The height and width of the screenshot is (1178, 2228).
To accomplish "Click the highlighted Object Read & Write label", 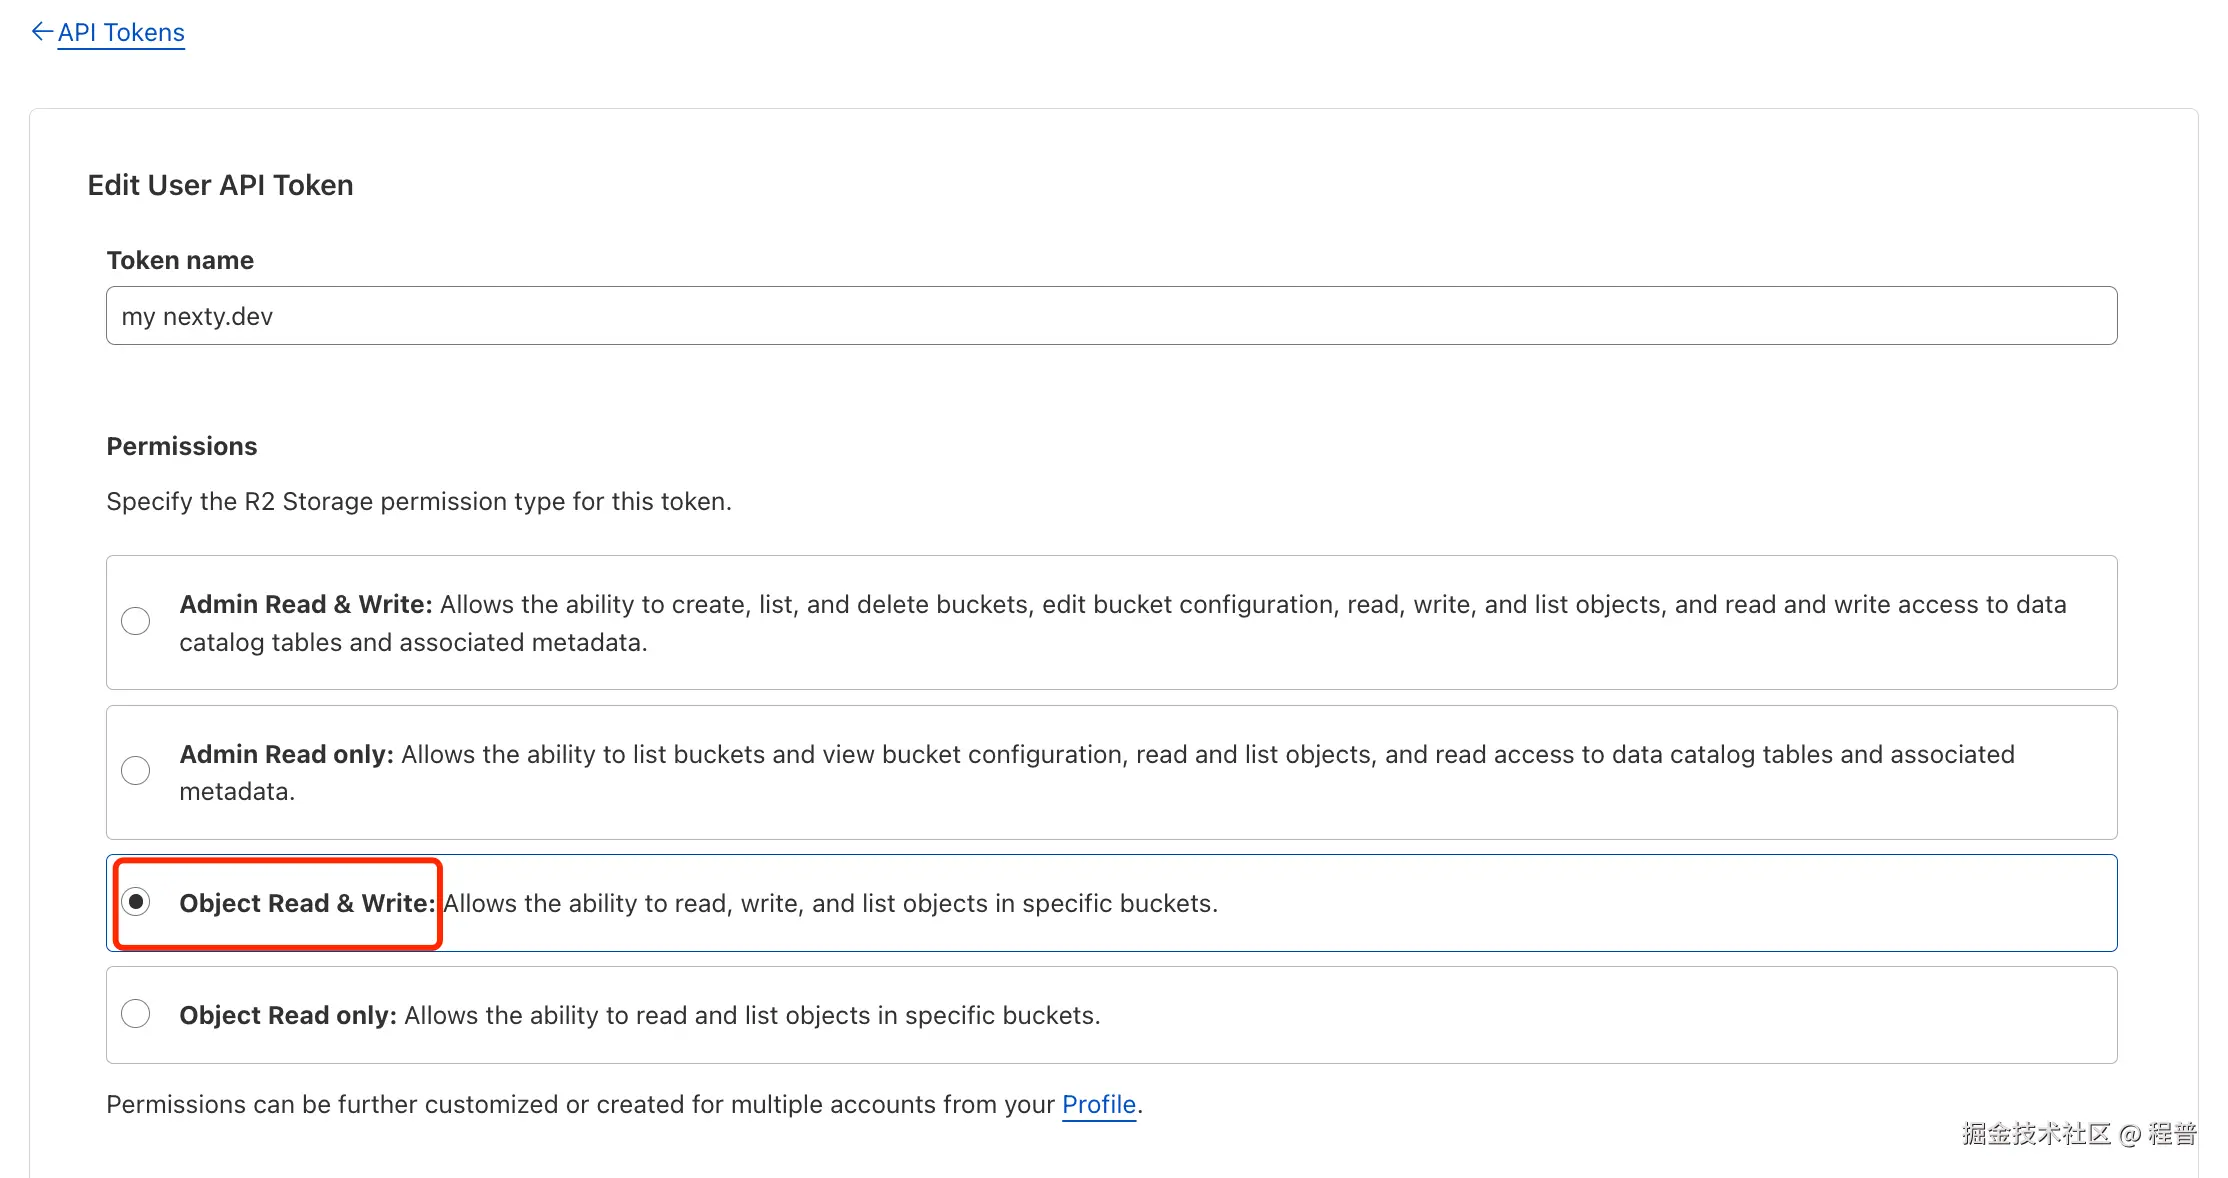I will pos(307,902).
